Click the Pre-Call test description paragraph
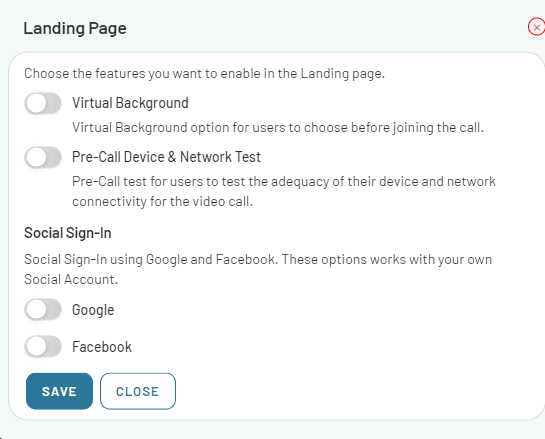545x439 pixels. click(x=284, y=191)
